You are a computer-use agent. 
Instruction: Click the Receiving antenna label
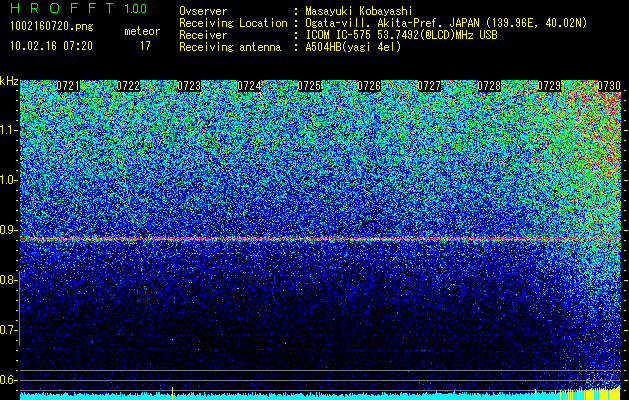230,47
